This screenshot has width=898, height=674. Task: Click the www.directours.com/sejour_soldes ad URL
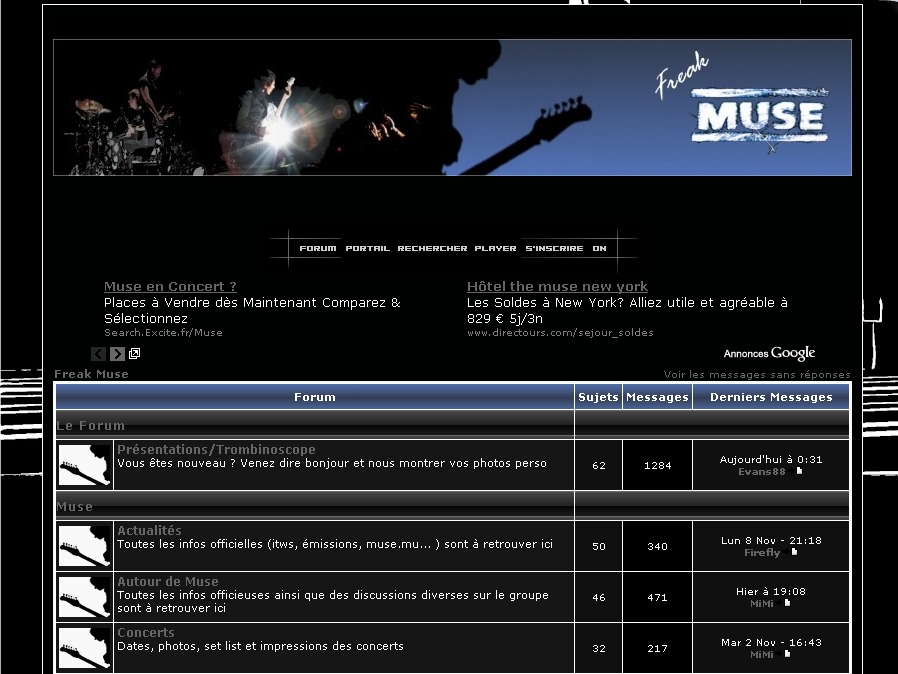click(560, 333)
